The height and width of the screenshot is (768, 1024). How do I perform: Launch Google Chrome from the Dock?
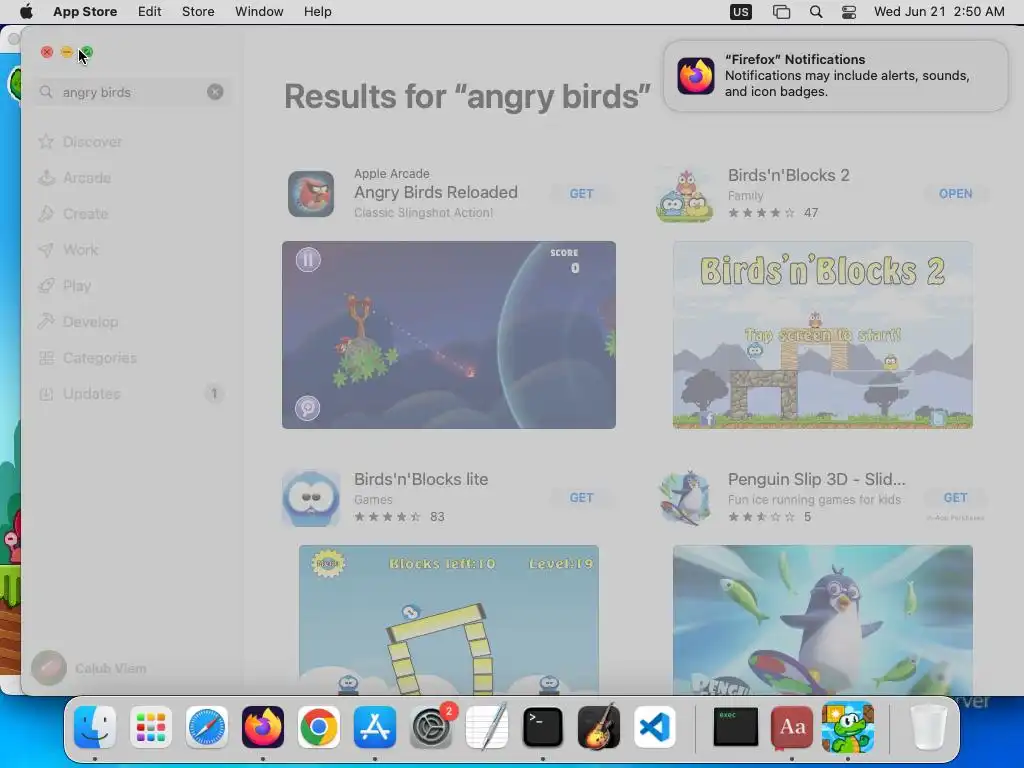(x=319, y=727)
